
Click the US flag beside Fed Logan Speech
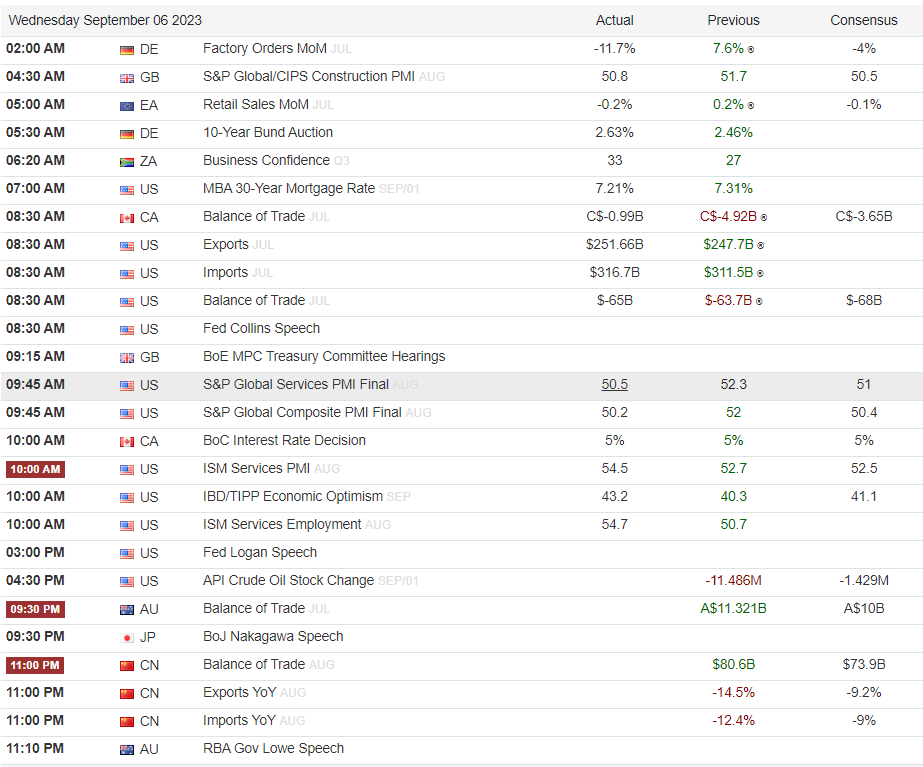(x=127, y=554)
